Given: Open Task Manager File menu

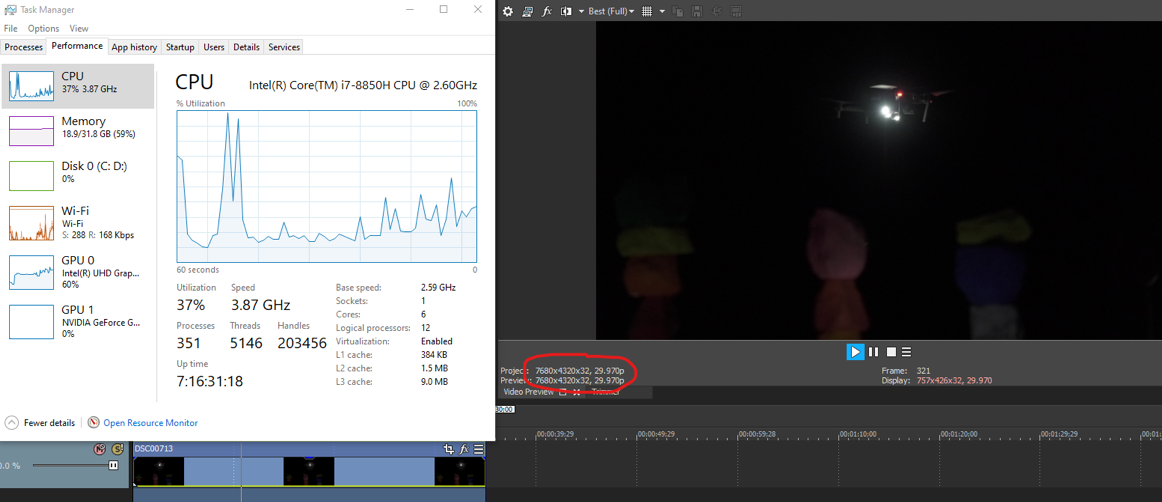Looking at the screenshot, I should click(x=10, y=28).
